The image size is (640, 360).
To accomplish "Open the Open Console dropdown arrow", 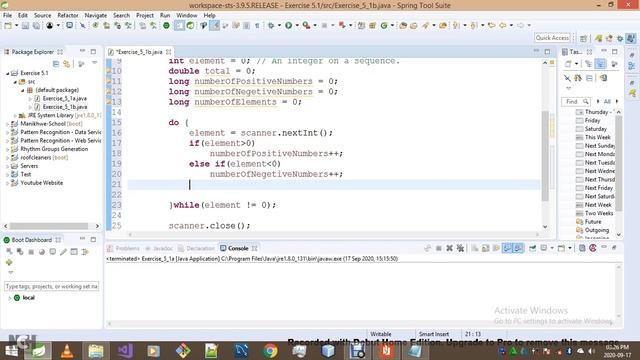I will pyautogui.click(x=570, y=248).
